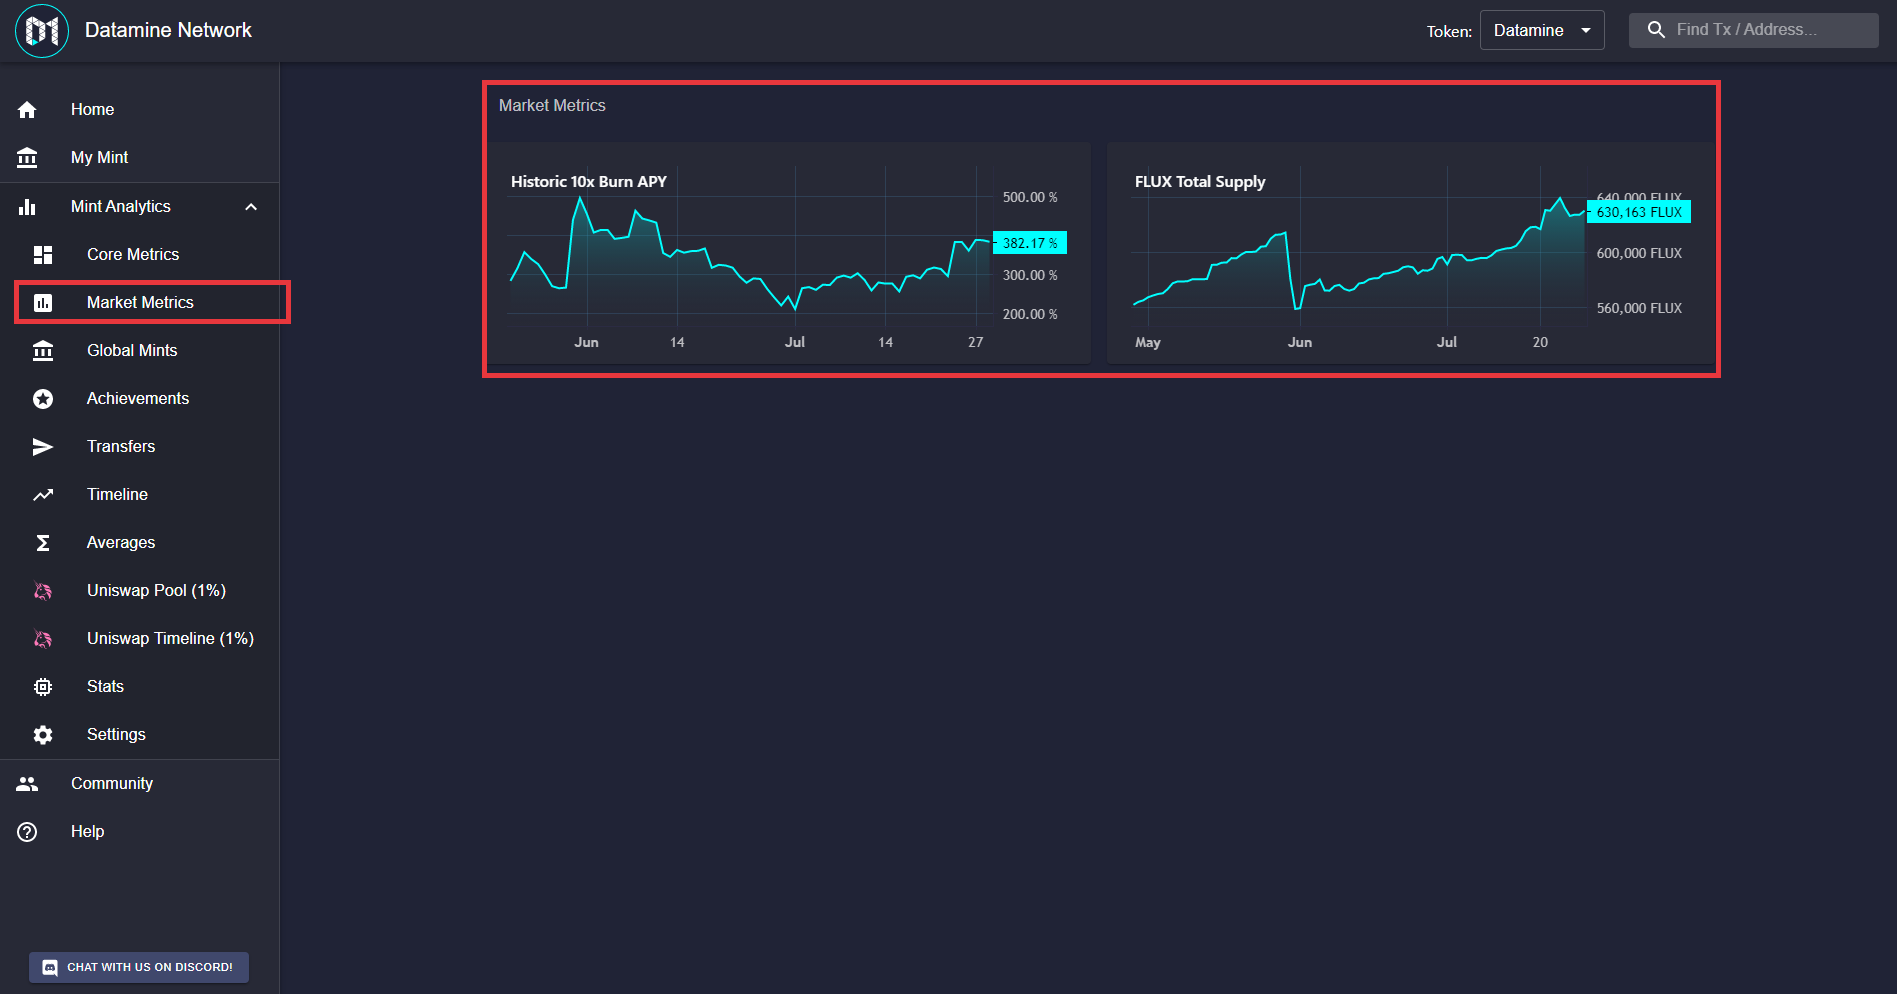Open Stats page
The image size is (1897, 994).
[x=140, y=687]
